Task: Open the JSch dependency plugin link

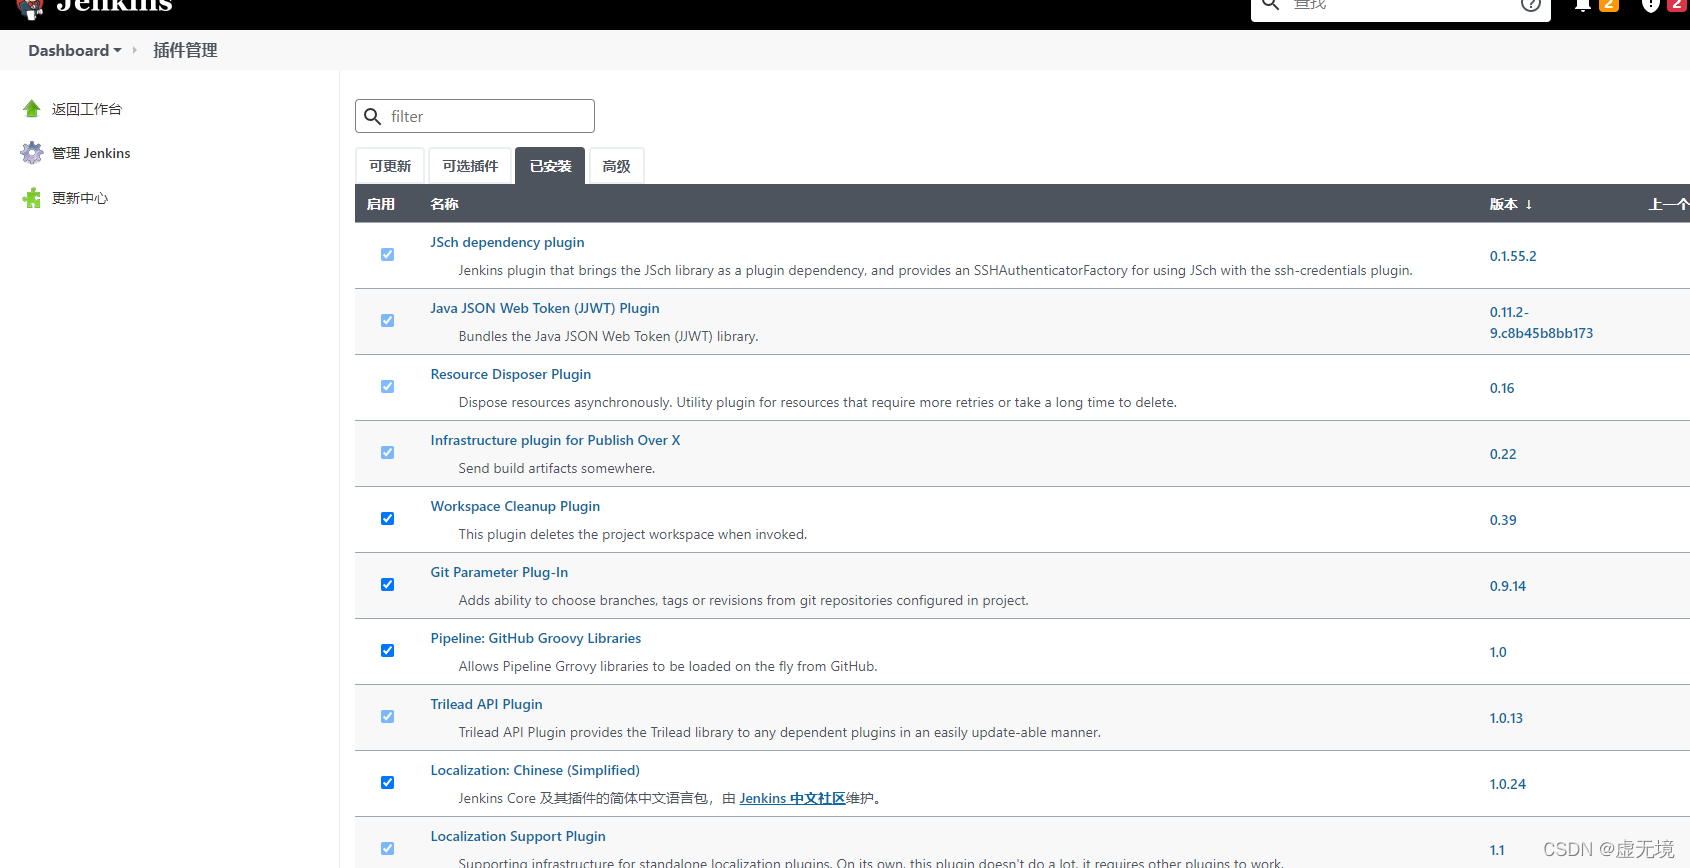Action: point(507,243)
